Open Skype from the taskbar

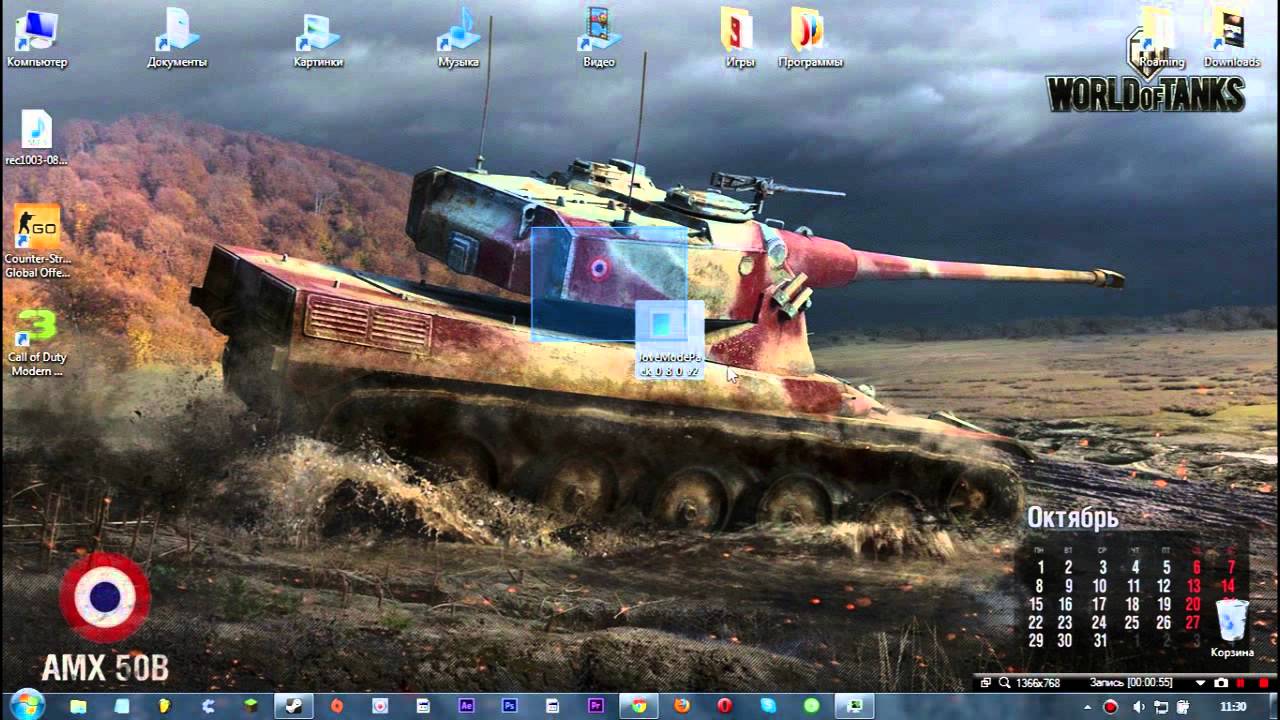[768, 706]
